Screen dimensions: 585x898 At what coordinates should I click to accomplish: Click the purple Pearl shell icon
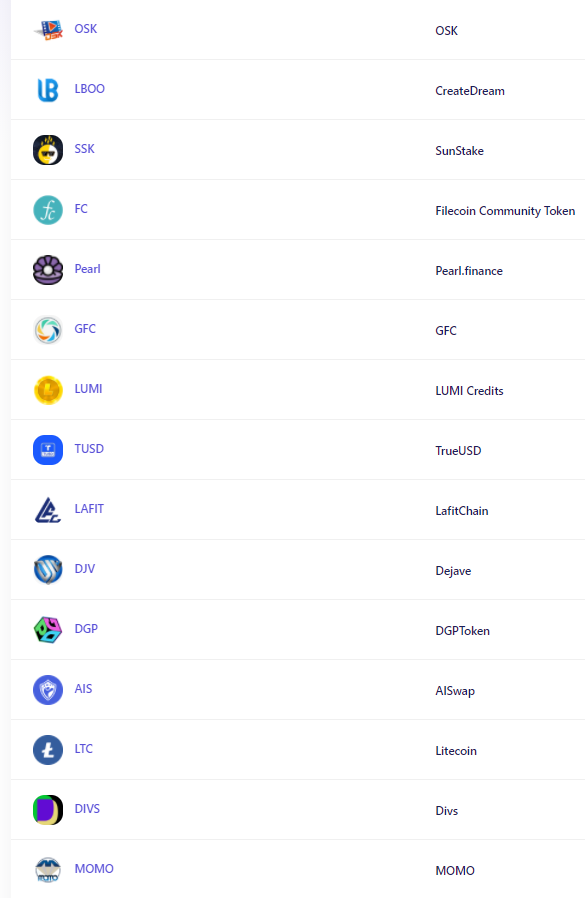click(48, 270)
